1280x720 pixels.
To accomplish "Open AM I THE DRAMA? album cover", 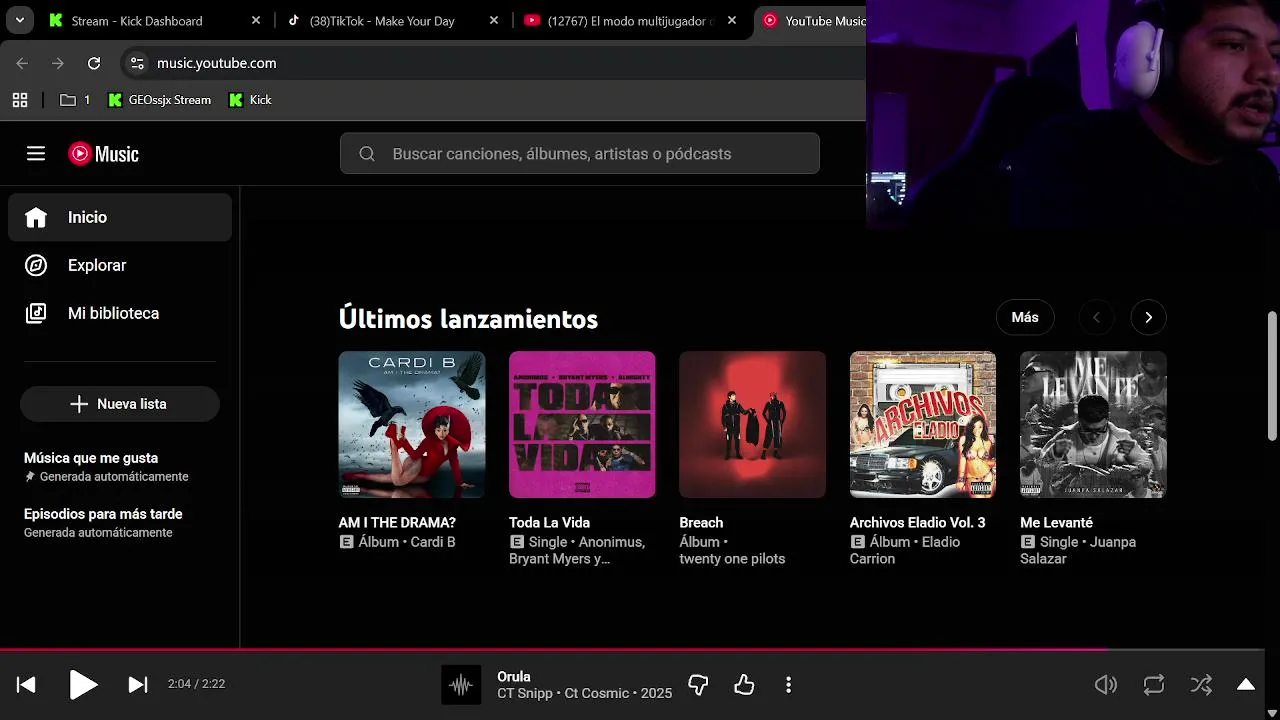I will (412, 424).
